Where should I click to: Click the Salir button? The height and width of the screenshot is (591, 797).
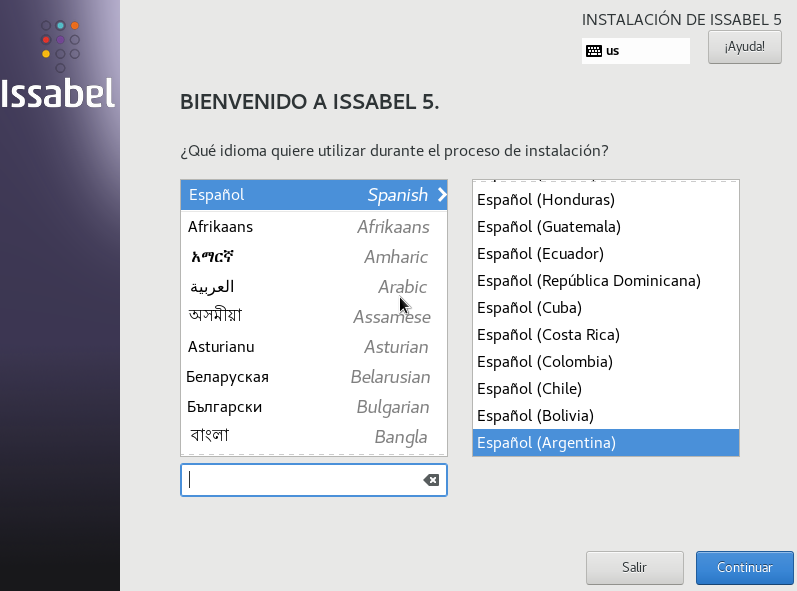634,567
